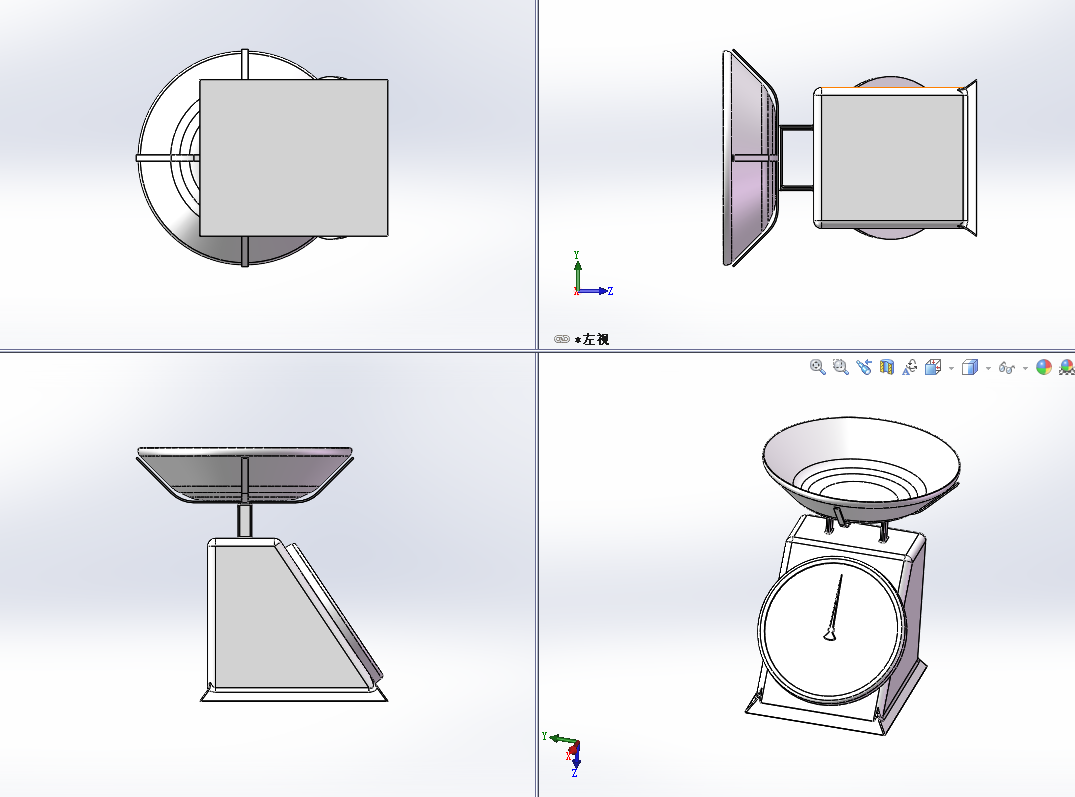Screen dimensions: 1075x797
Task: Click the Zoom to Fit icon
Action: (817, 367)
